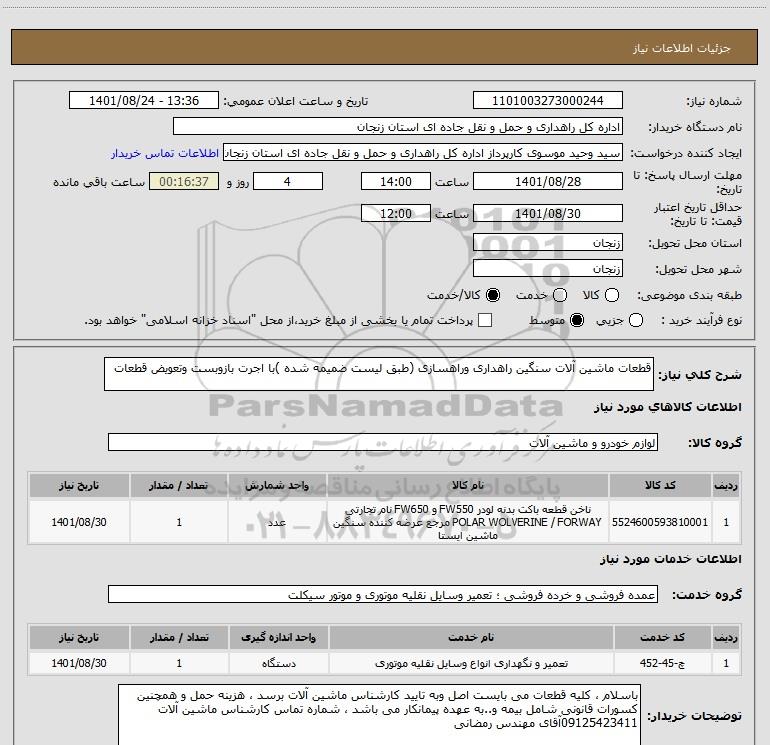Click the استان محل تحویل field
The height and width of the screenshot is (745, 770).
548,243
